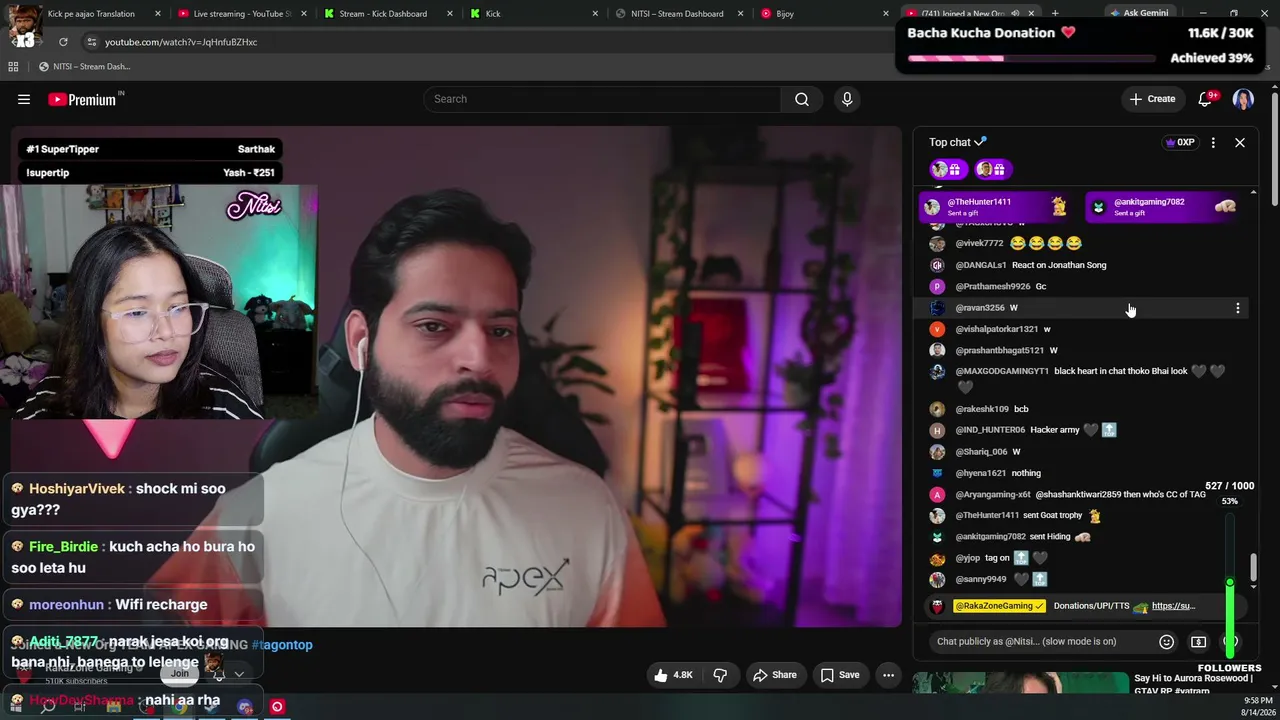Open the YouTube guide hamburger menu

tap(24, 99)
